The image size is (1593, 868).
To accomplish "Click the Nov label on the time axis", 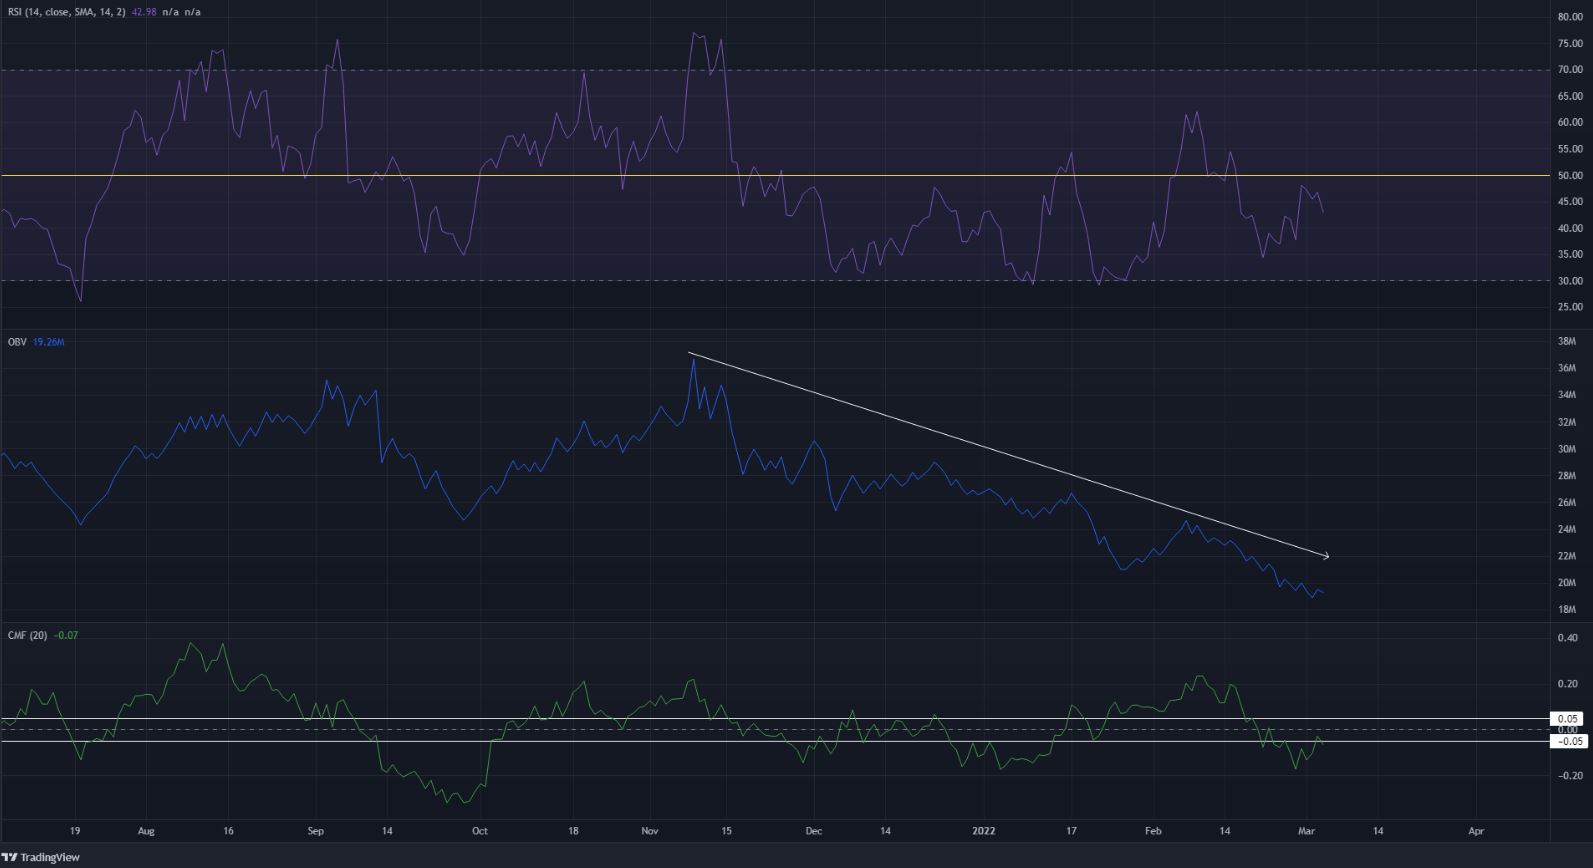I will (651, 830).
